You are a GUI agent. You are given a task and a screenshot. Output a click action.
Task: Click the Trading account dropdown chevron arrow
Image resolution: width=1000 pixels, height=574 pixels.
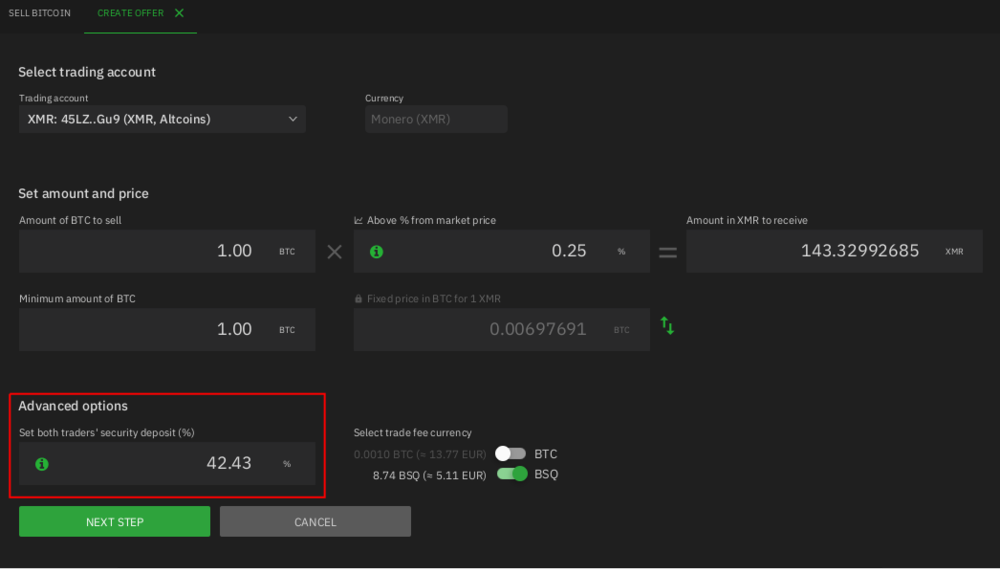[293, 119]
